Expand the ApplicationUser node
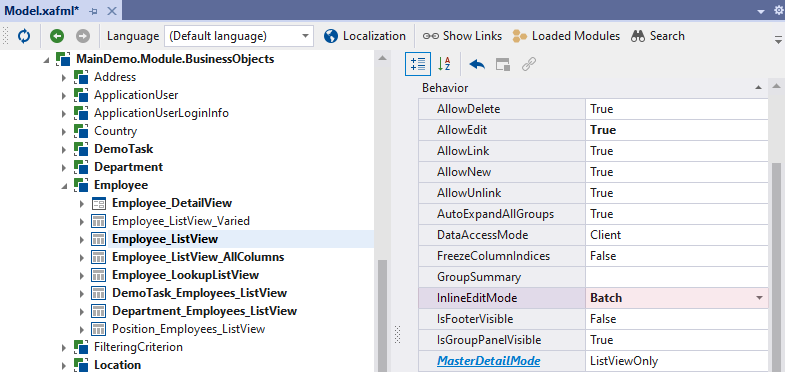The height and width of the screenshot is (372, 785). pos(64,96)
